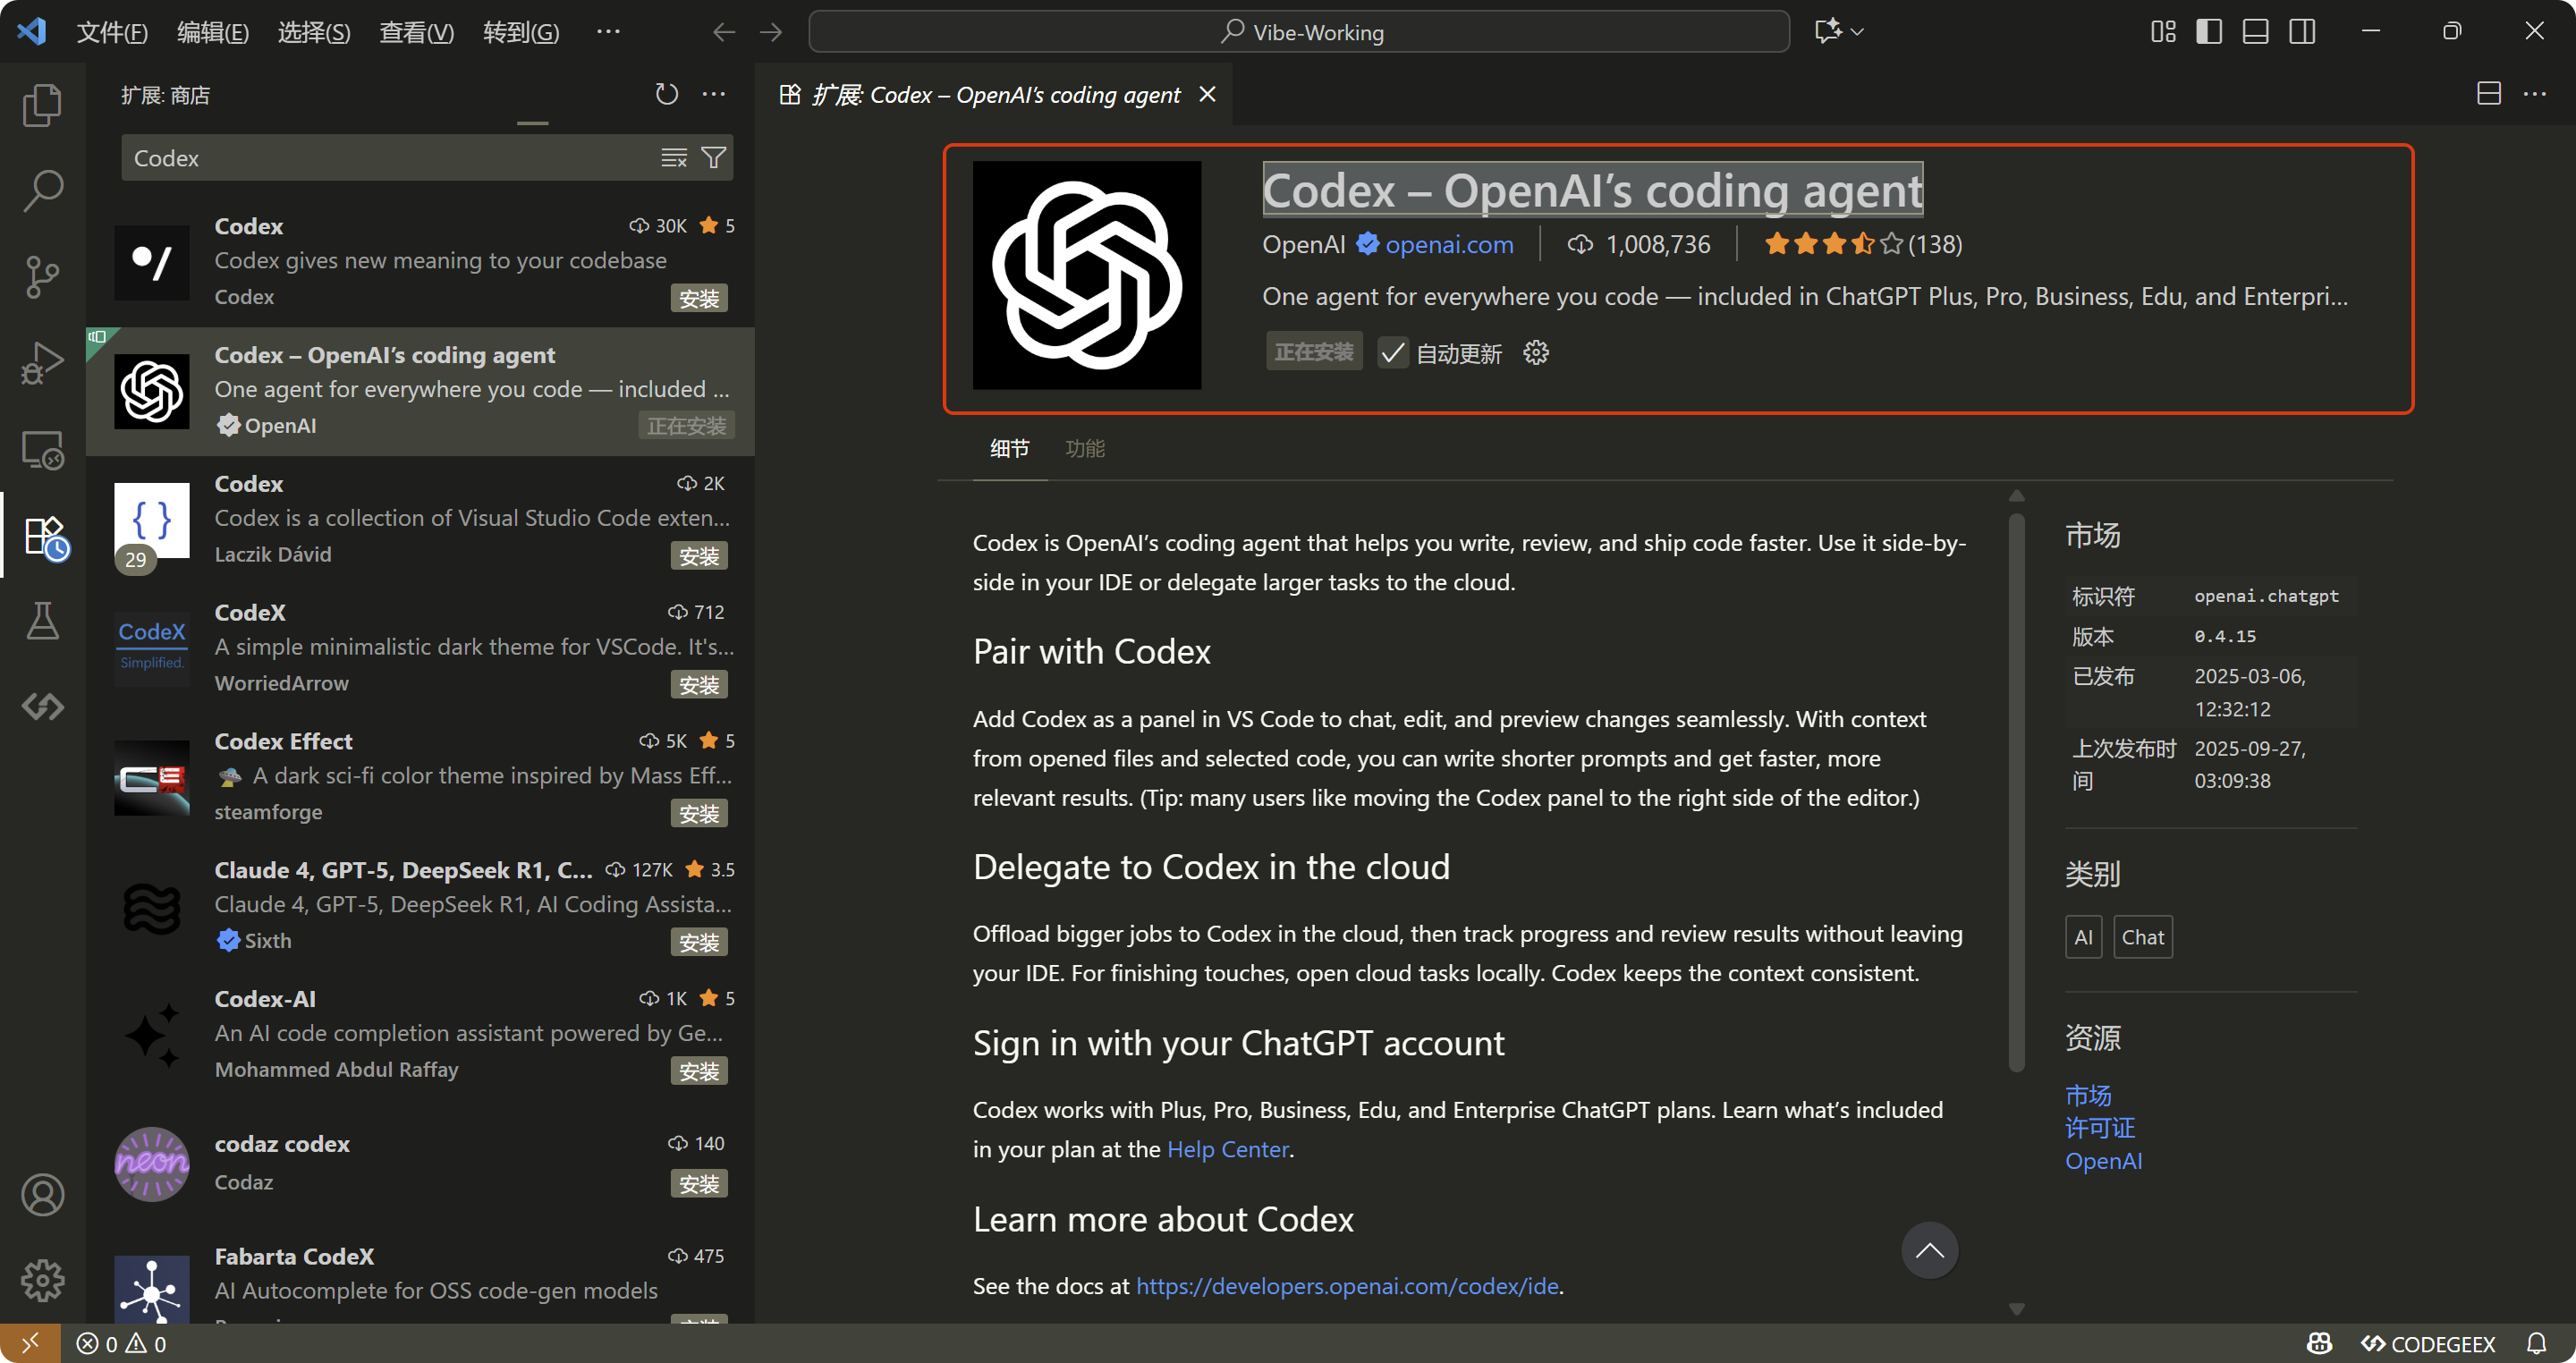
Task: Open extension settings gear menu
Action: (x=1536, y=353)
